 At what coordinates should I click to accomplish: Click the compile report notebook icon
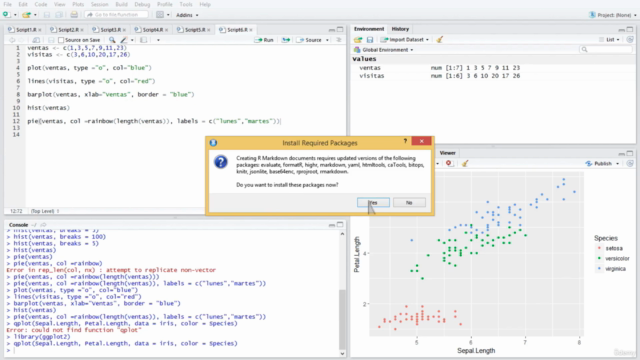coord(143,40)
